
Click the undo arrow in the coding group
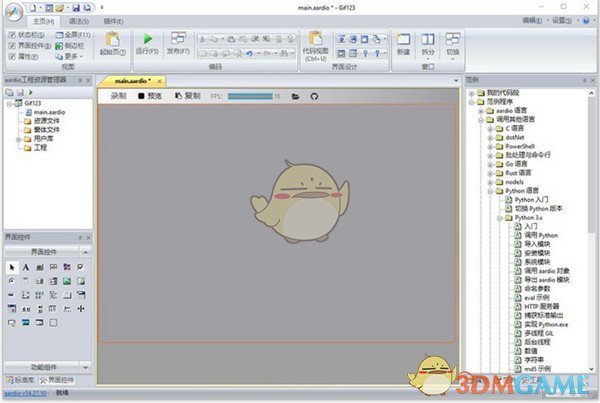(x=249, y=54)
